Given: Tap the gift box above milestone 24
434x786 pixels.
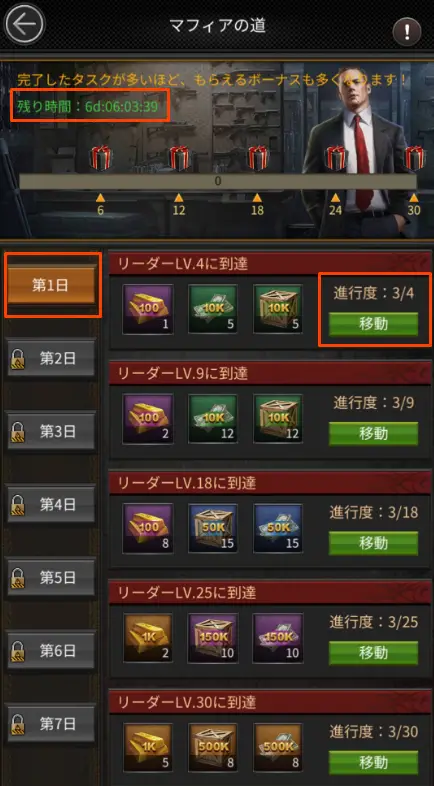Looking at the screenshot, I should (336, 158).
